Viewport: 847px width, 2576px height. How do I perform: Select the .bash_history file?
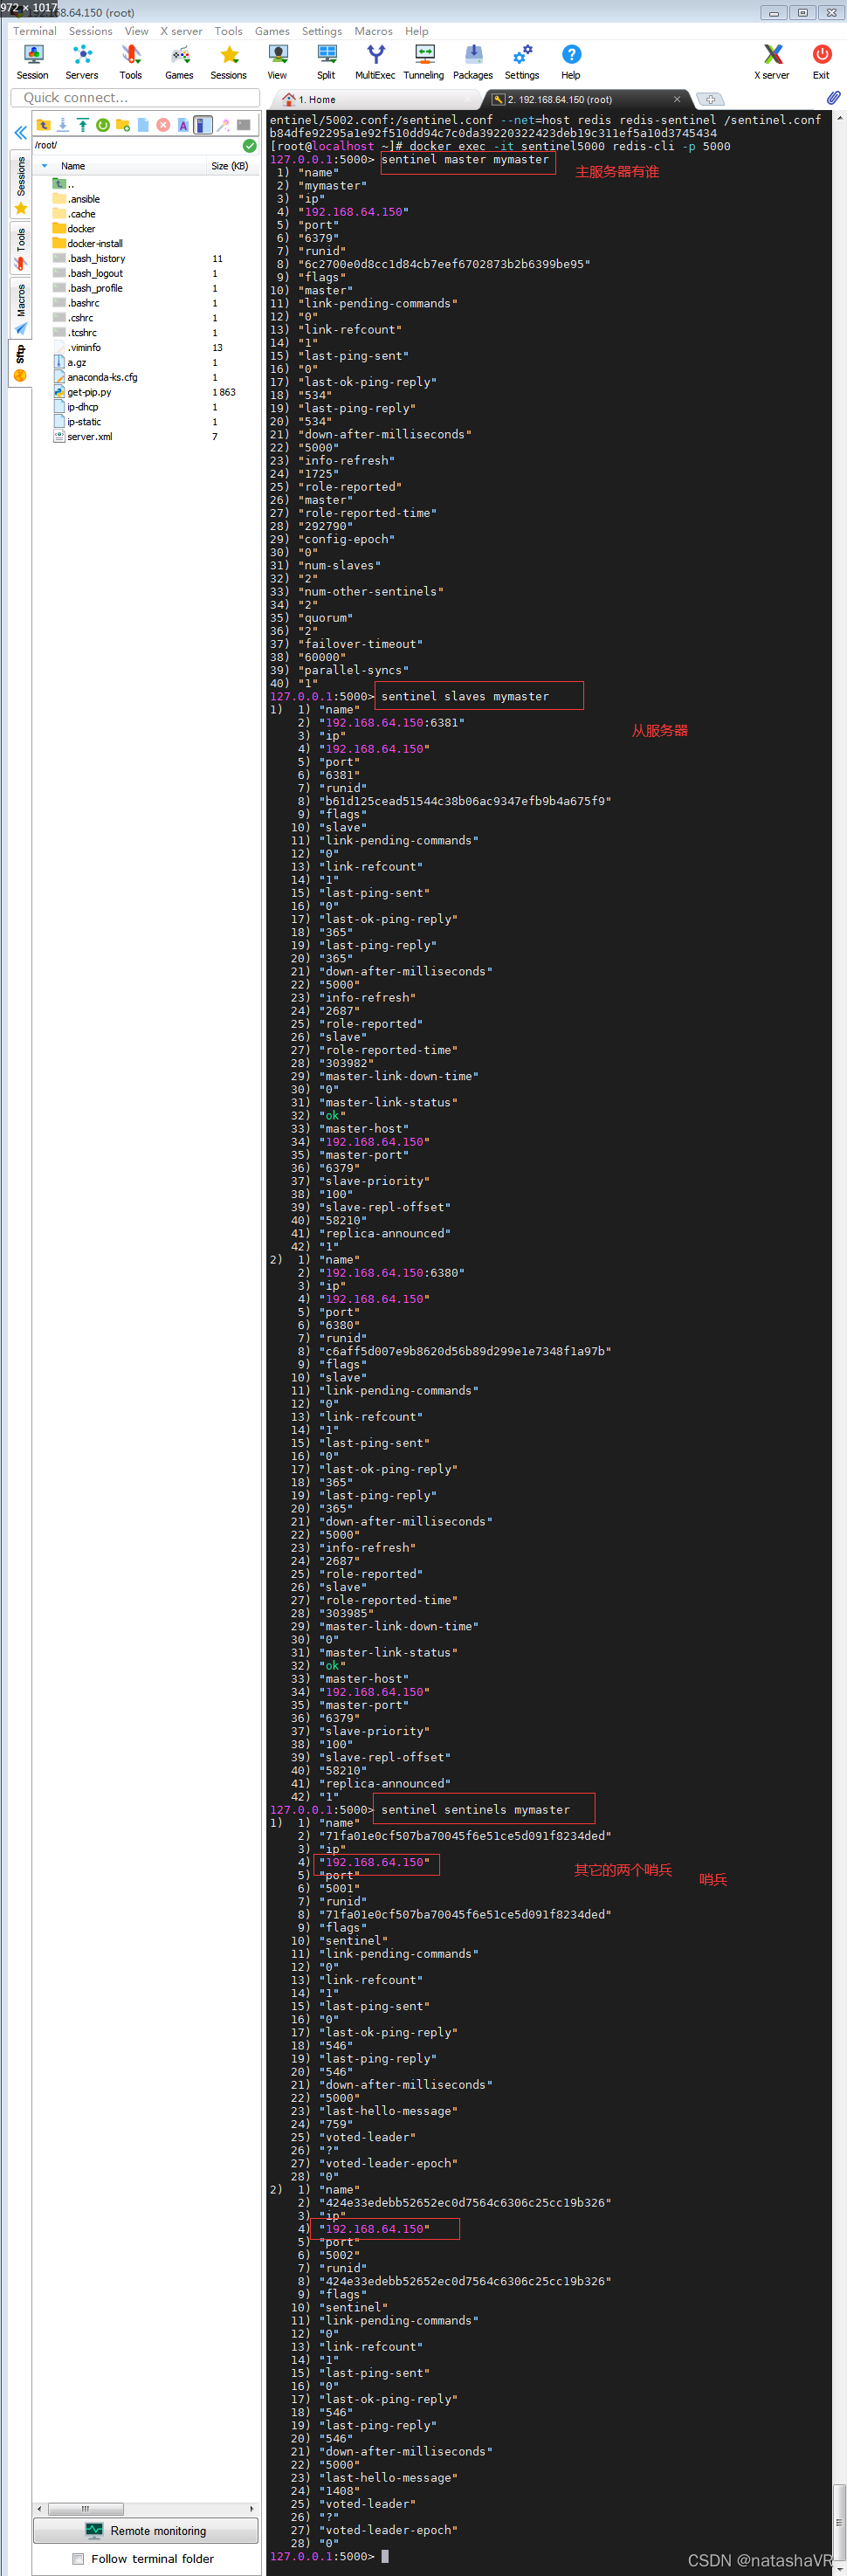click(89, 258)
